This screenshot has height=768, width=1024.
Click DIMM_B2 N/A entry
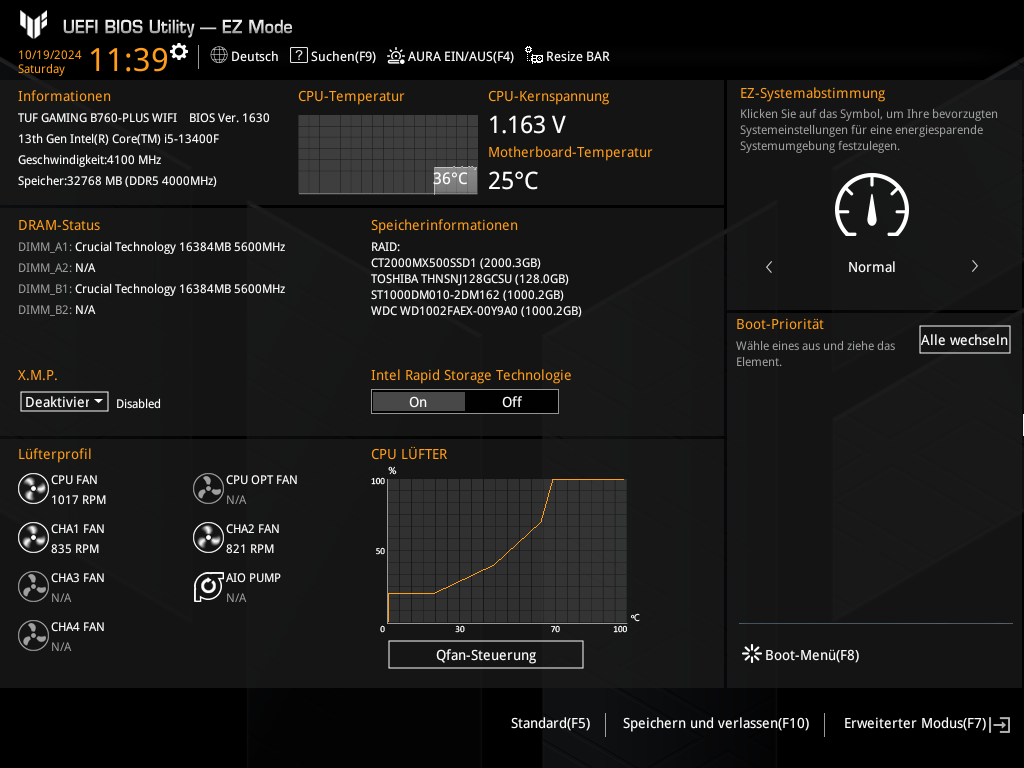point(57,310)
